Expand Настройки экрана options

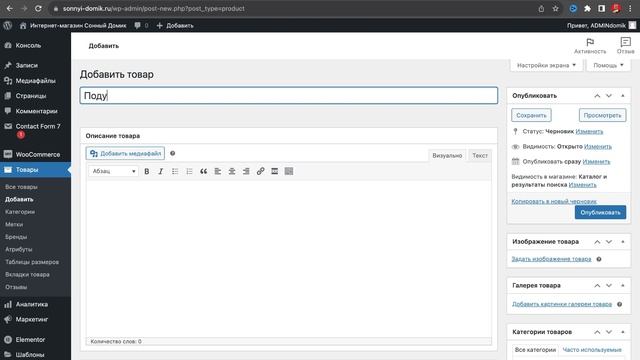(546, 65)
